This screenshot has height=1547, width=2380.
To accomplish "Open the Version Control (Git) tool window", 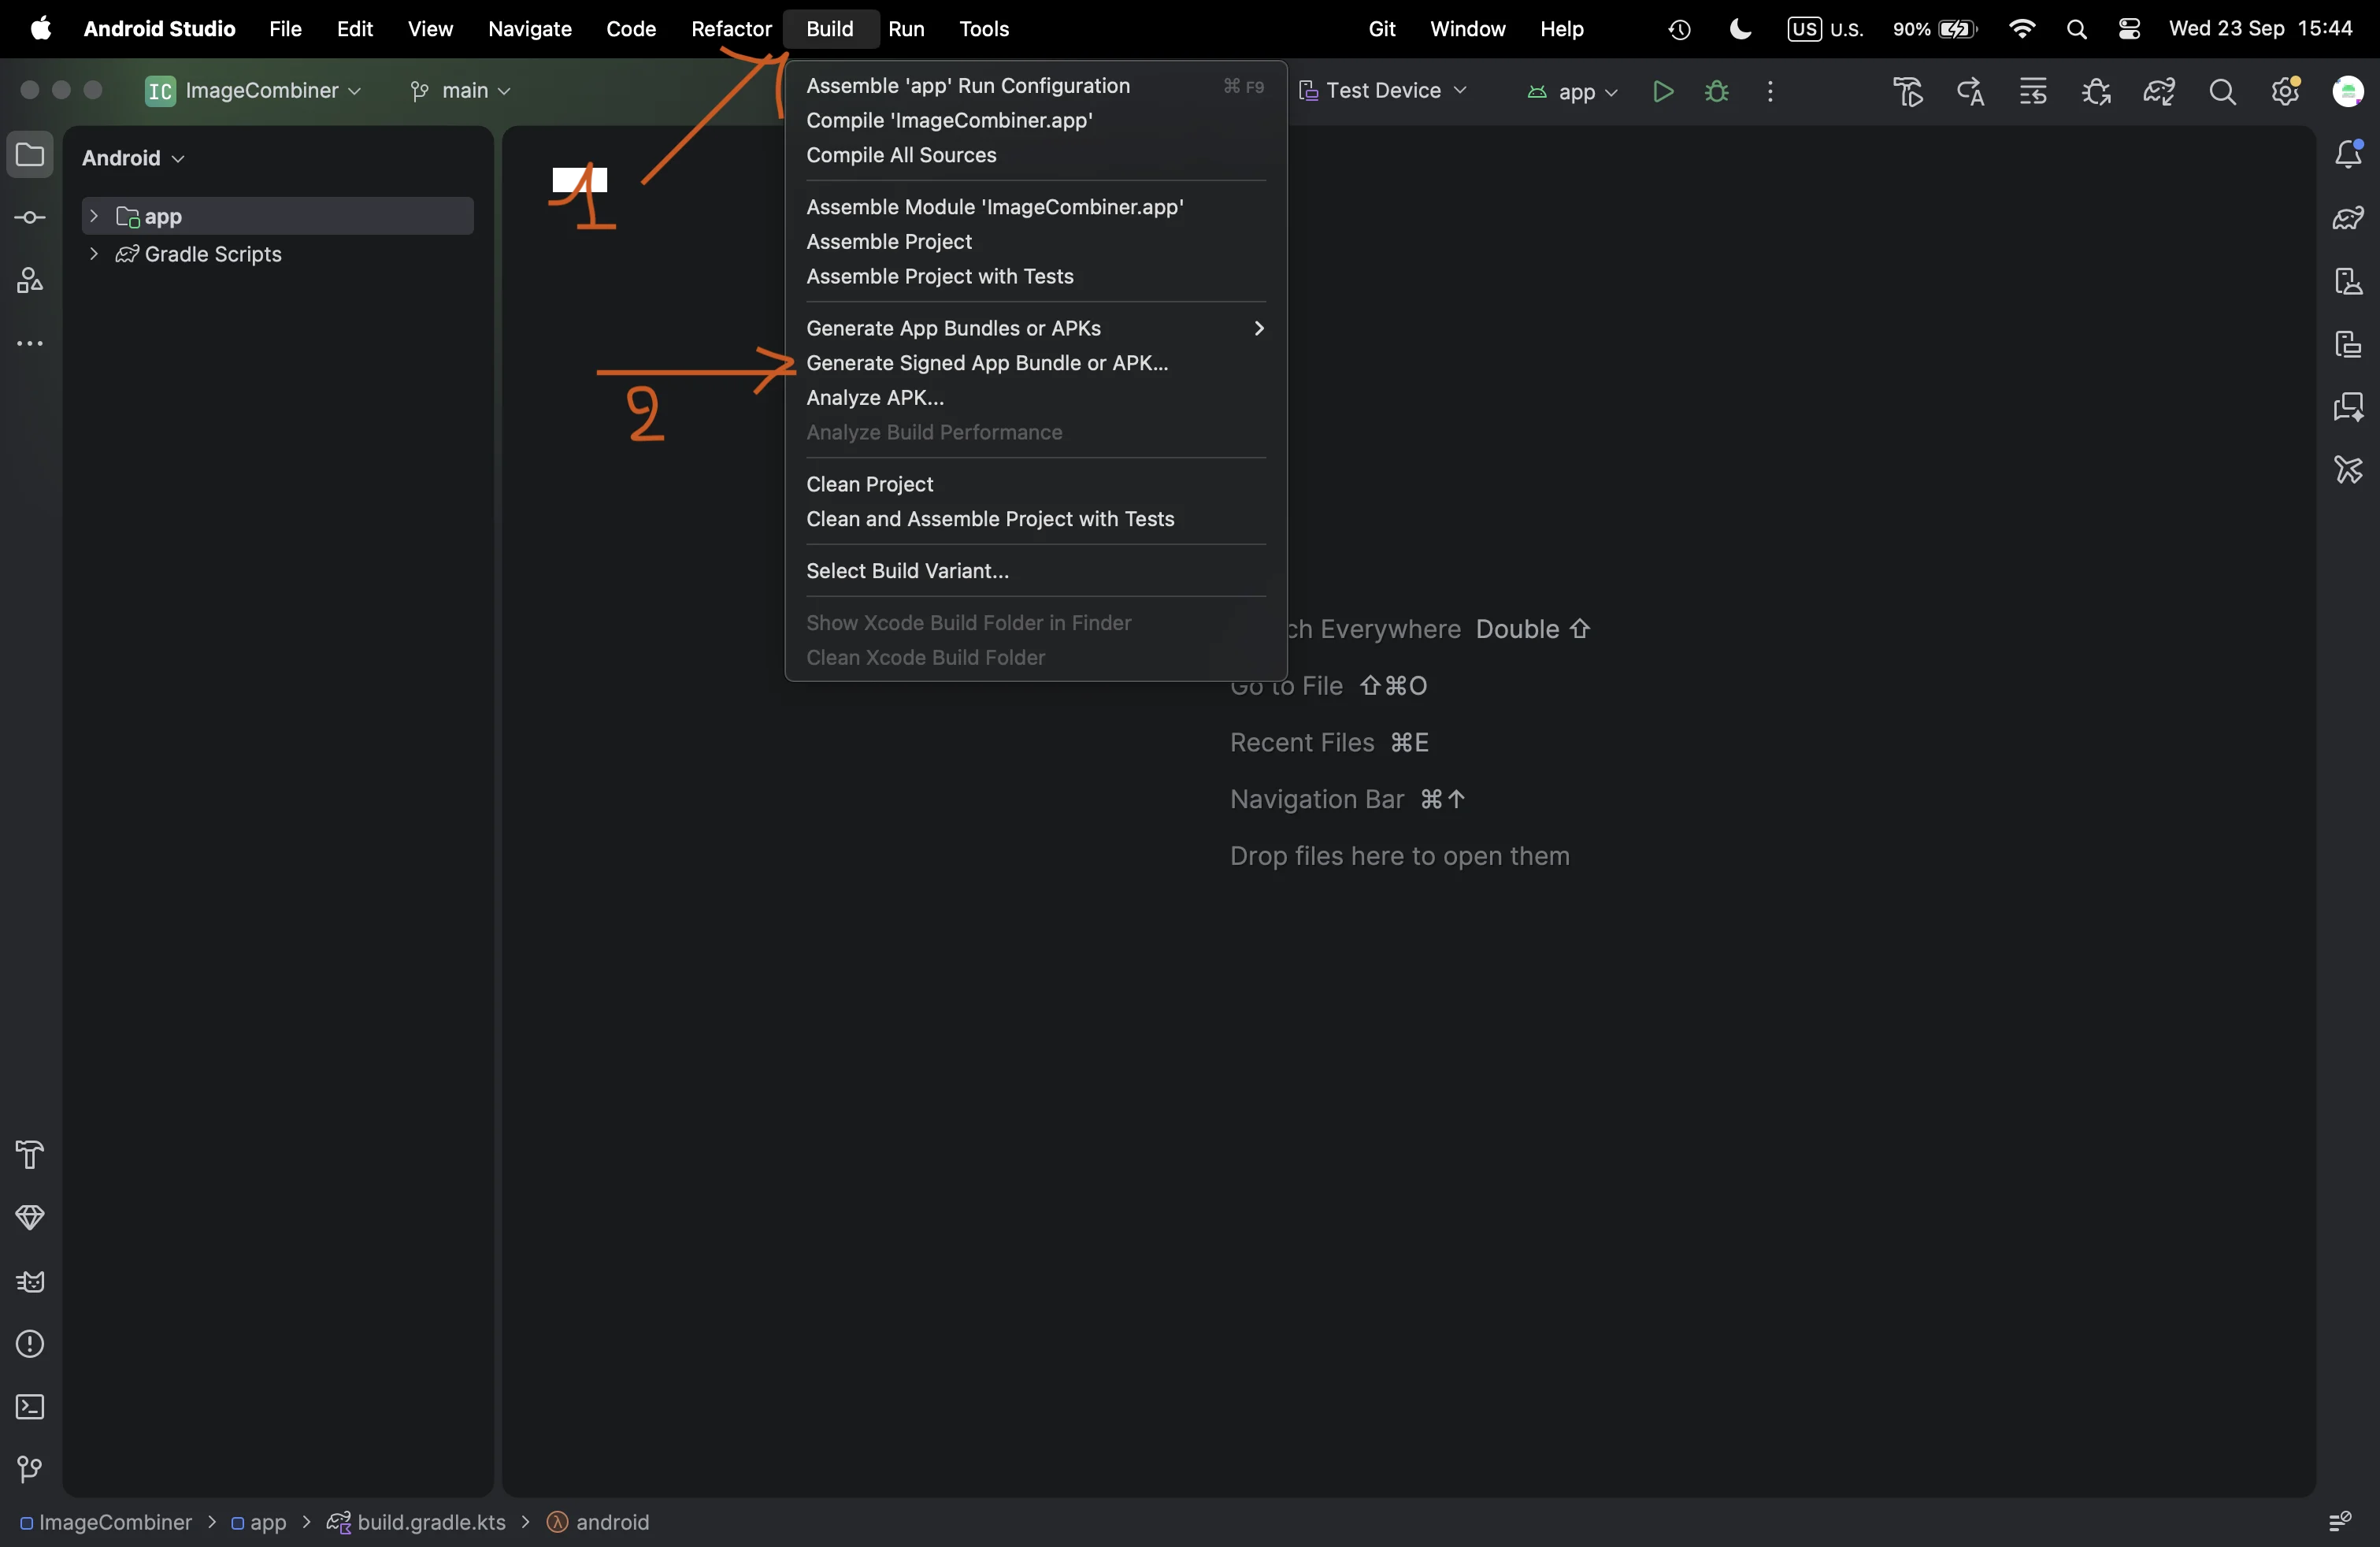I will pos(30,1469).
